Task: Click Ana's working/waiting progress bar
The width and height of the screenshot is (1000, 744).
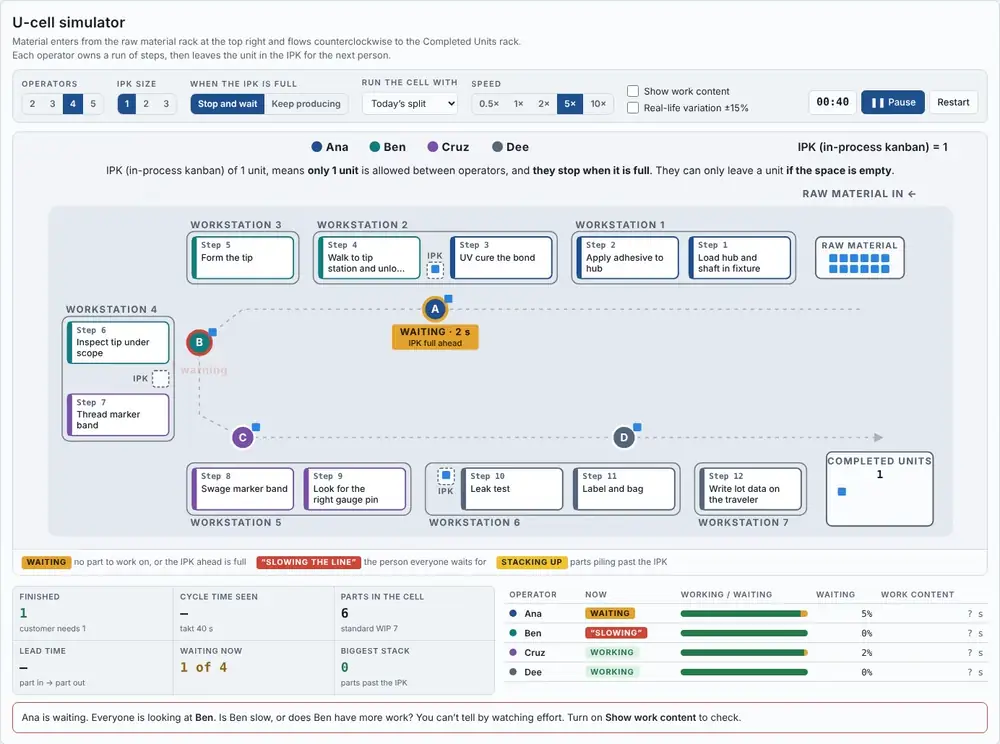Action: pos(744,614)
